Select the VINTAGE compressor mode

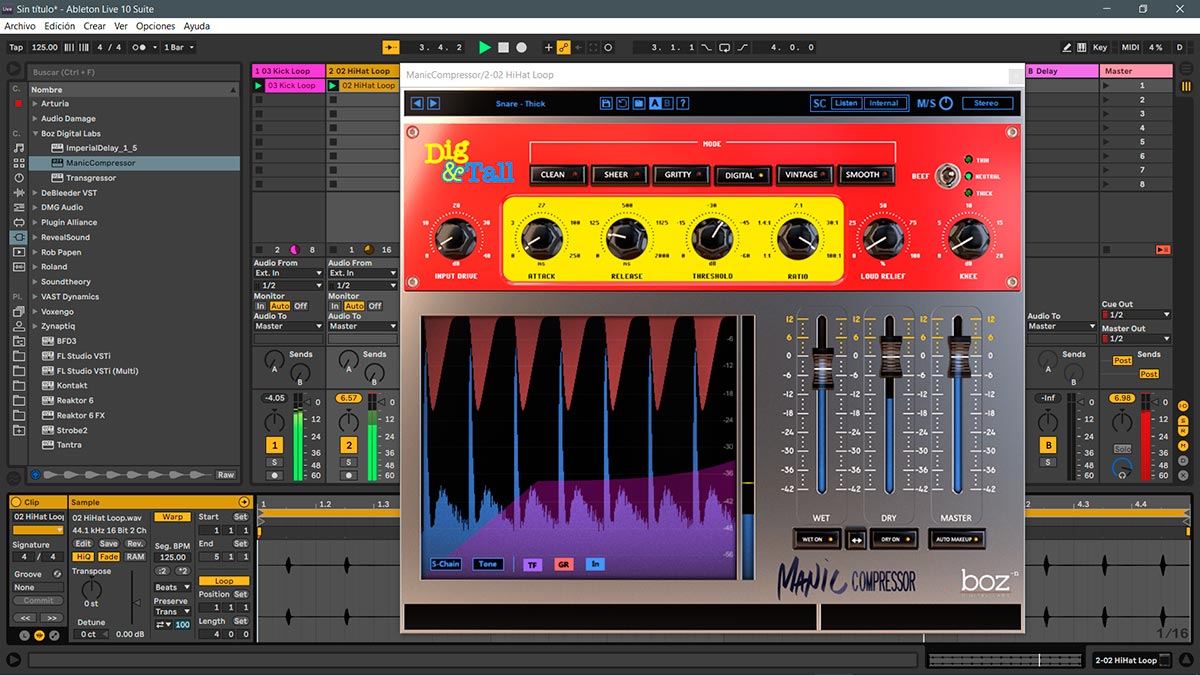pos(805,175)
